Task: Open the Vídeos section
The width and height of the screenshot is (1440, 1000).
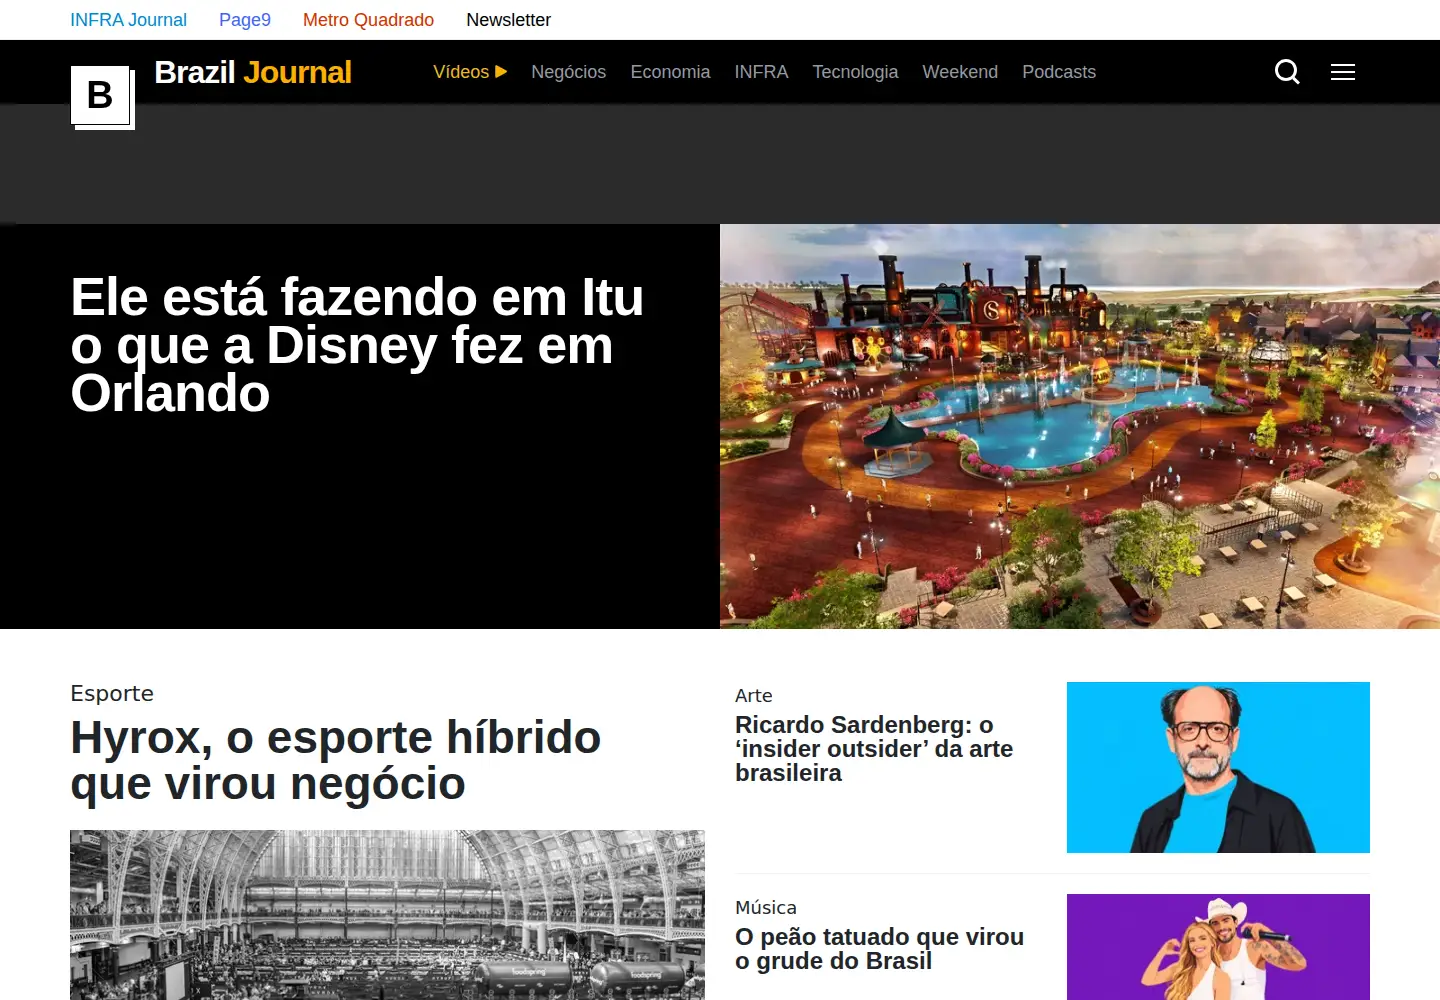Action: tap(470, 72)
